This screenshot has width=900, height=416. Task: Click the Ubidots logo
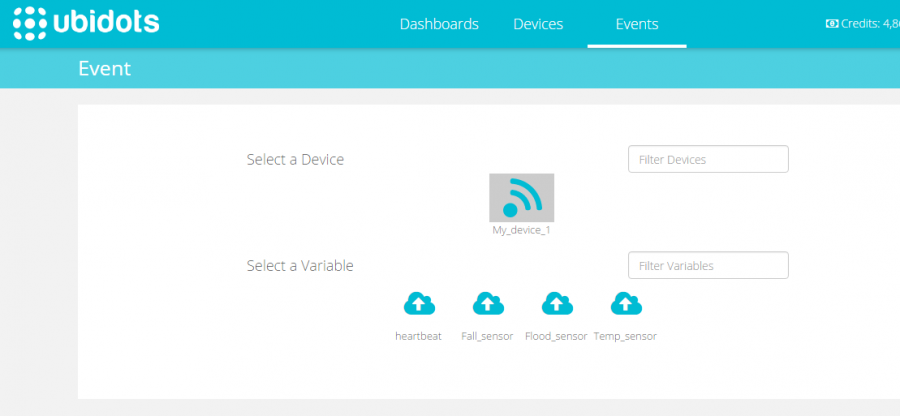86,23
